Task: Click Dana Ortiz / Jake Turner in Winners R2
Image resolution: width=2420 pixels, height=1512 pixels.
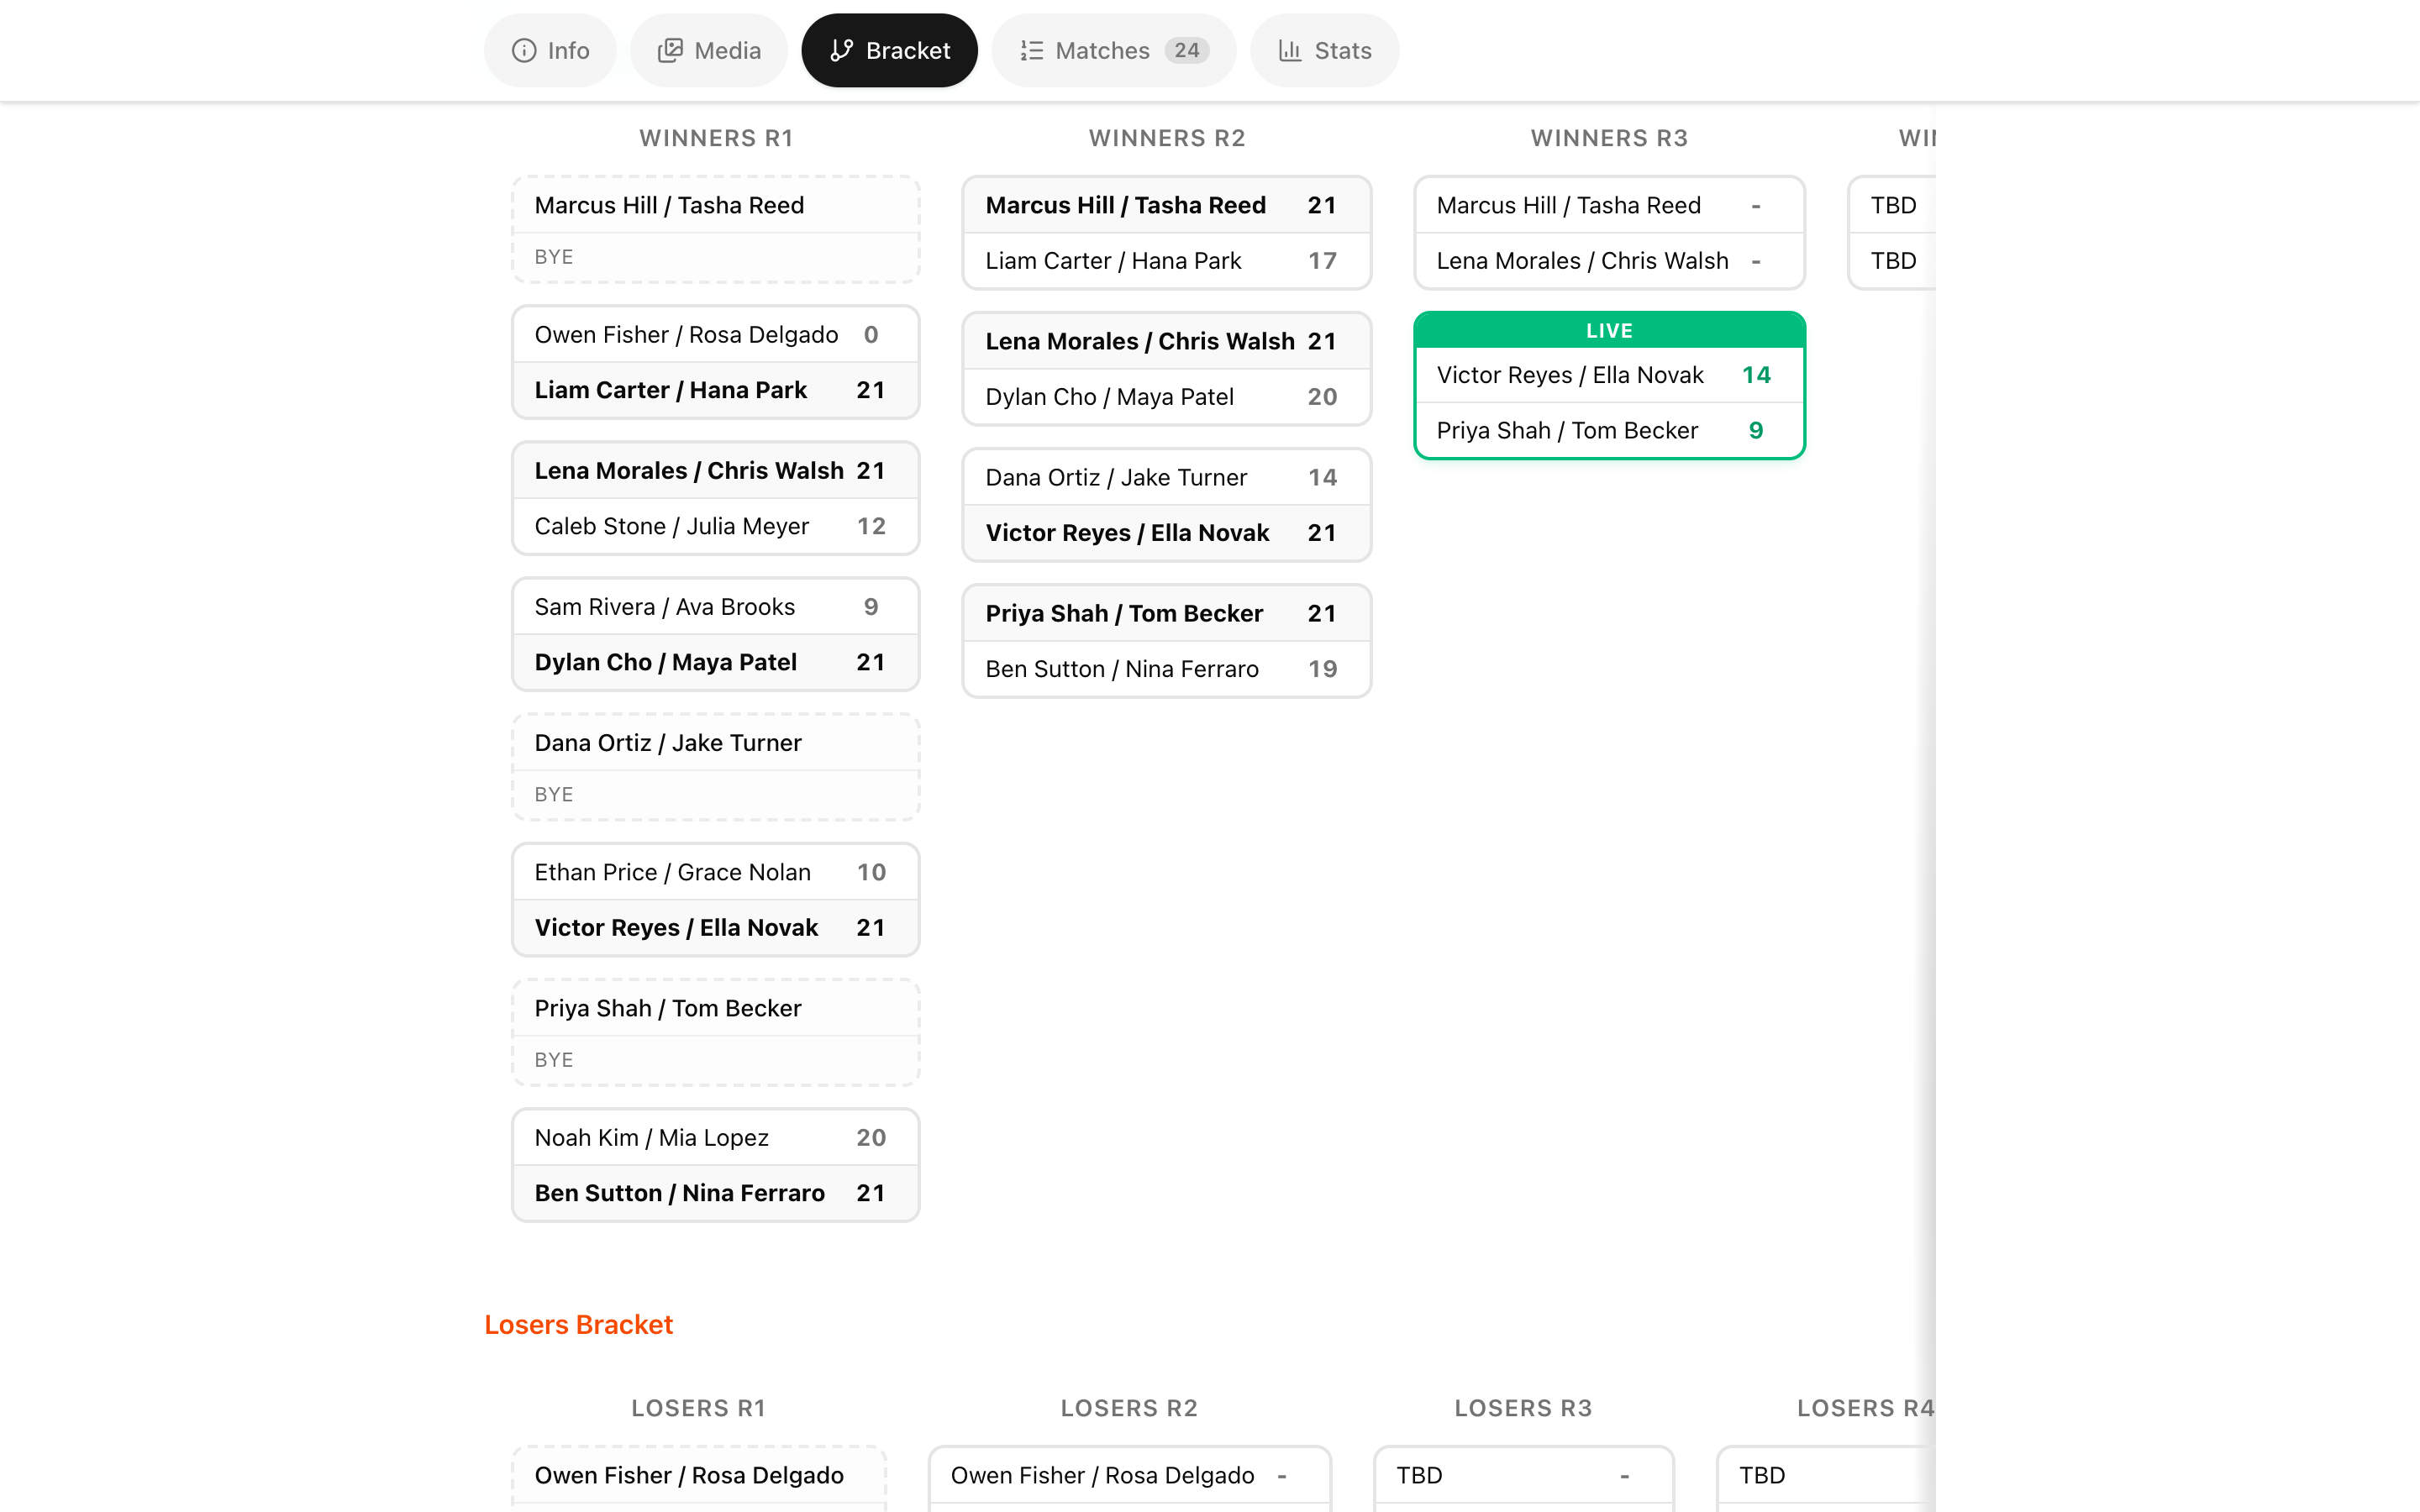Action: [1166, 478]
